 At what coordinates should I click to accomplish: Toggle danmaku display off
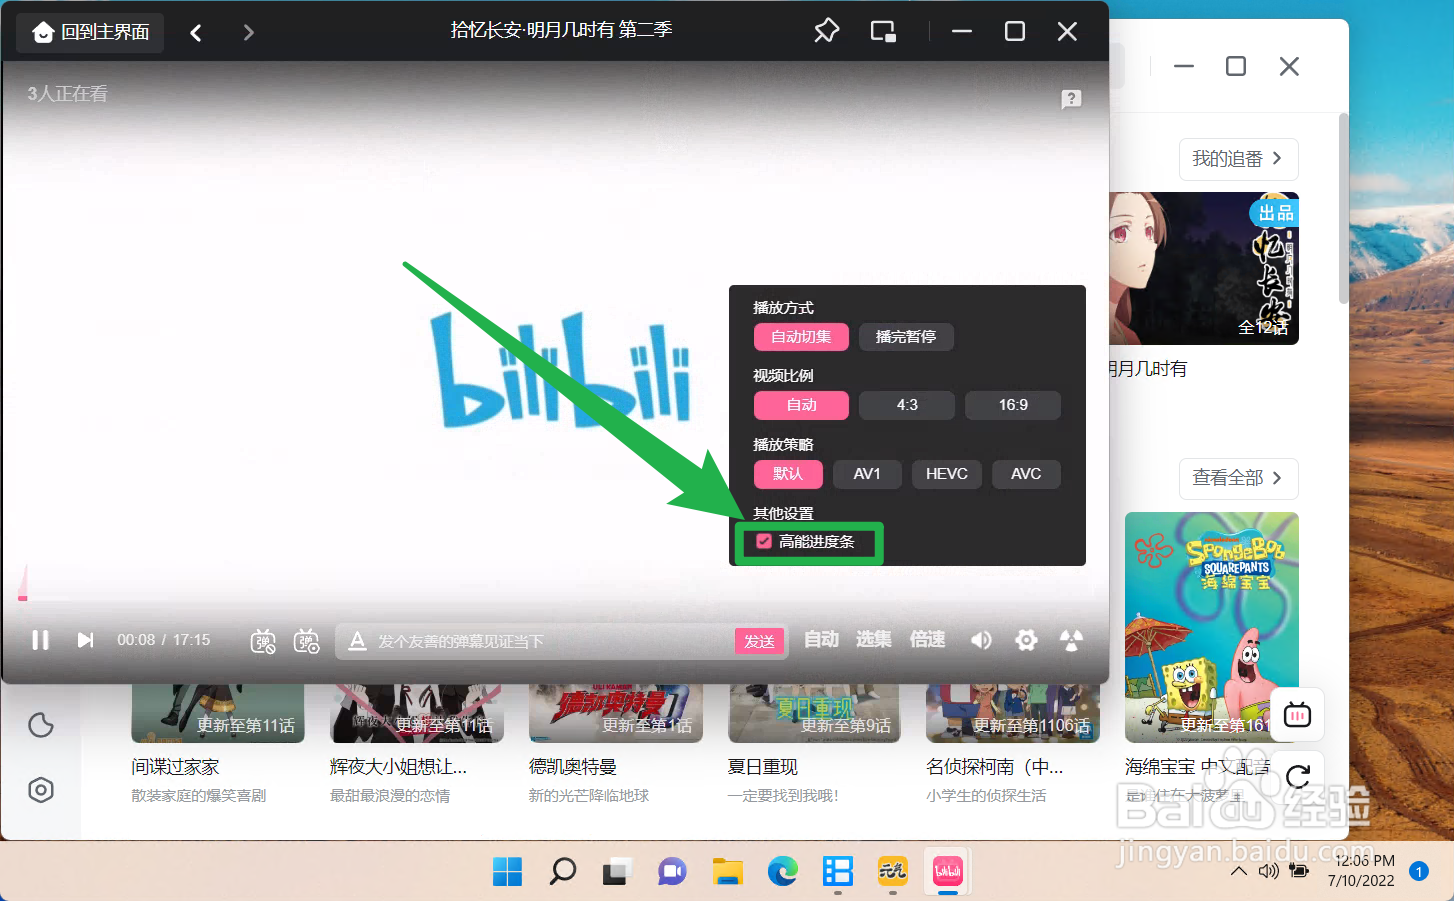(x=263, y=641)
